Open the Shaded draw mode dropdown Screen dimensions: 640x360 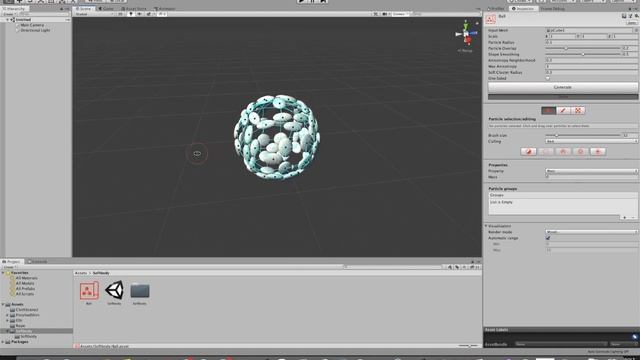point(95,14)
